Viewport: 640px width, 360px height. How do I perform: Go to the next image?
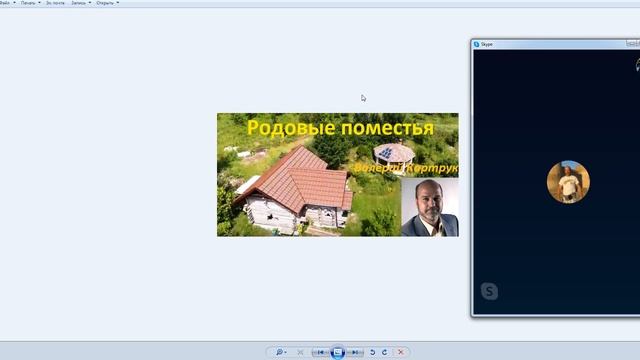coord(355,352)
